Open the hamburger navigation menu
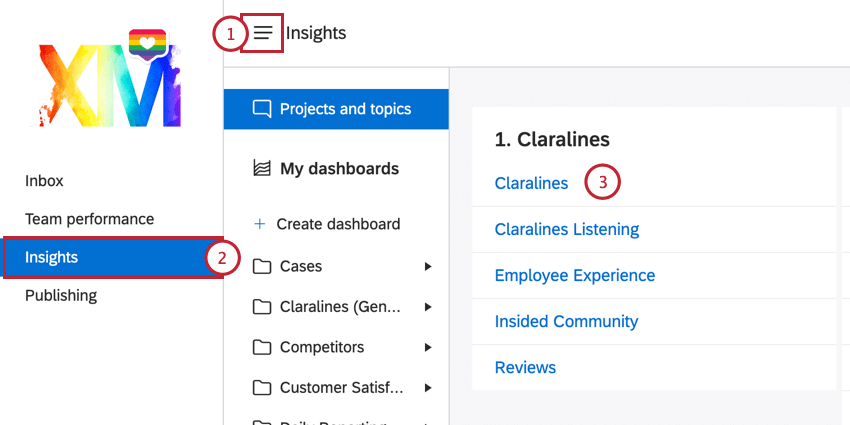The image size is (850, 425). 263,33
